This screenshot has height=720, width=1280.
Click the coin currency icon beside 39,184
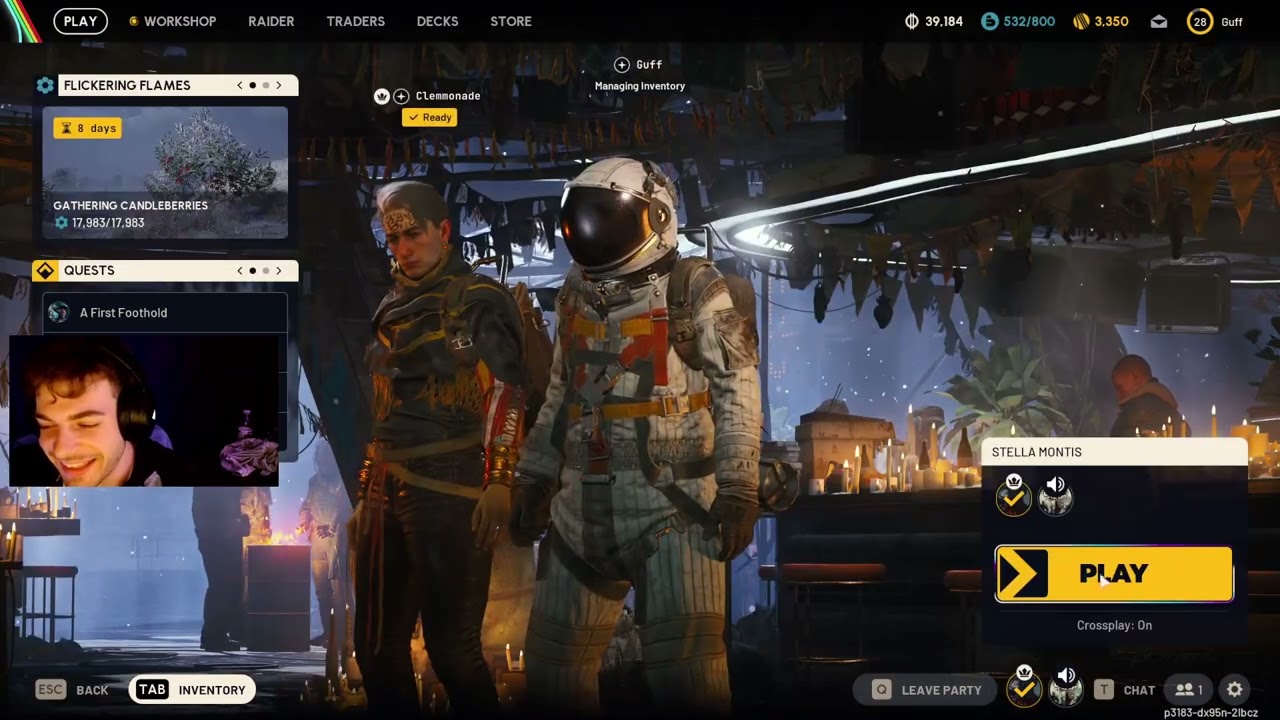[911, 21]
